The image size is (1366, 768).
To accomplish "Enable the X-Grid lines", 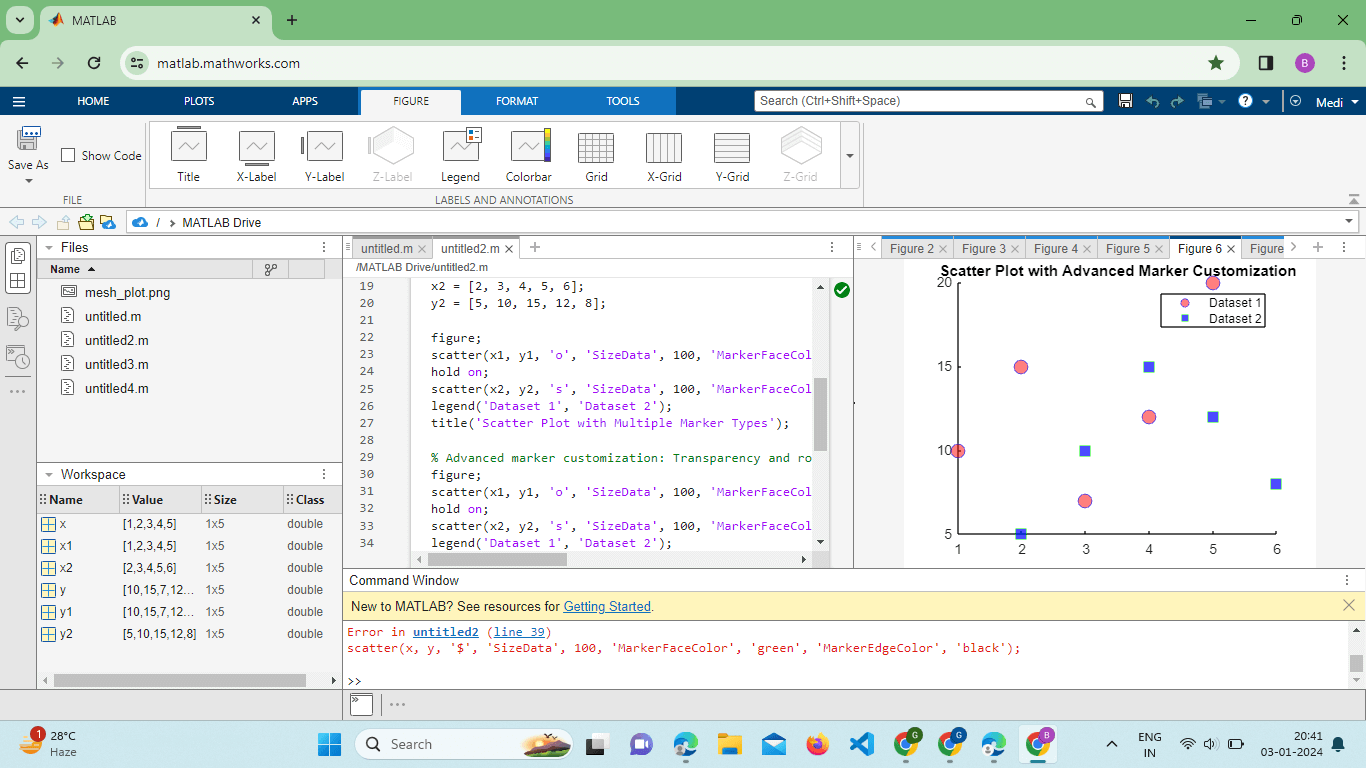I will [664, 155].
